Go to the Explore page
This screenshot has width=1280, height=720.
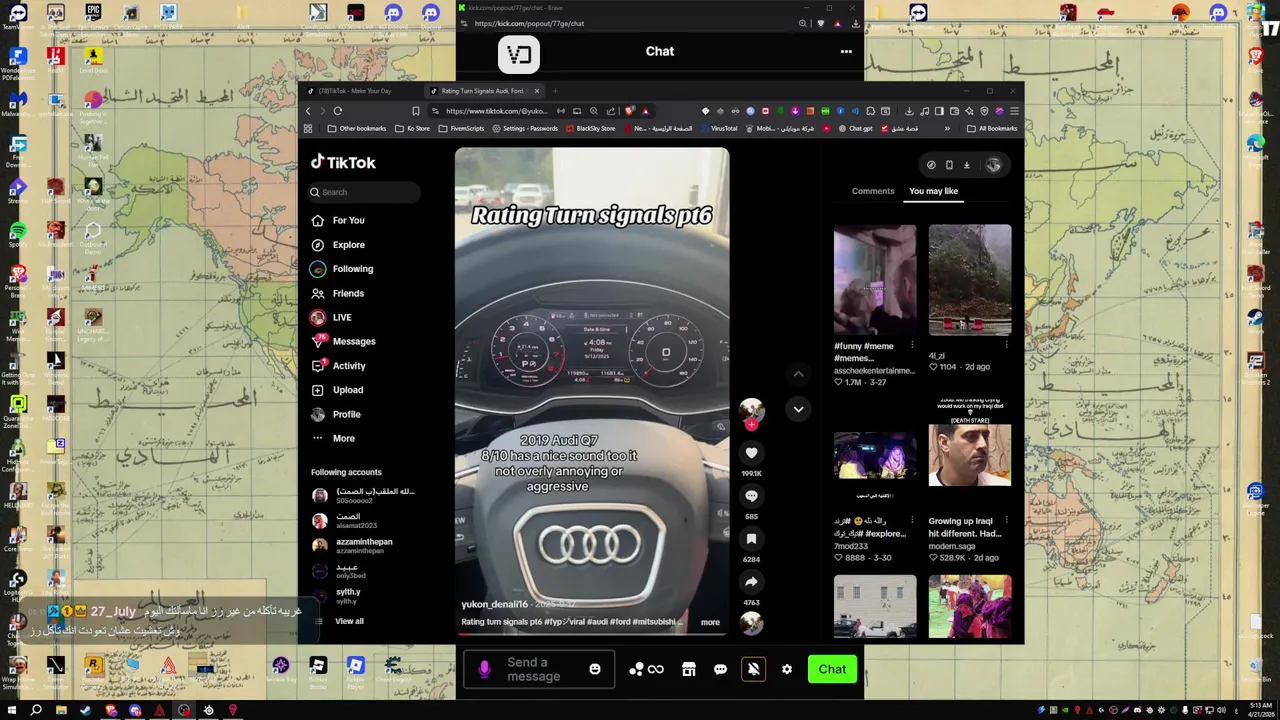click(338, 245)
